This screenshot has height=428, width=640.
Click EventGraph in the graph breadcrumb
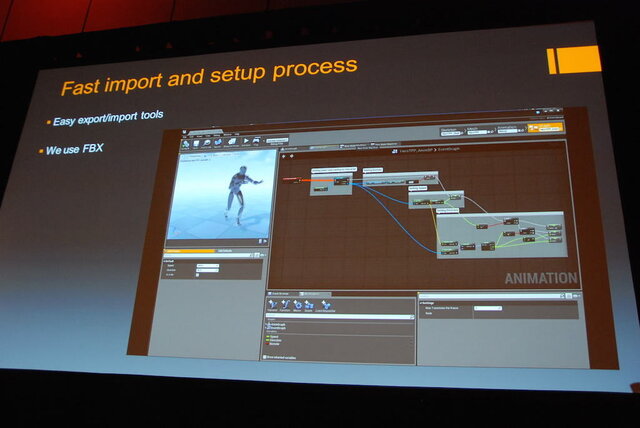pyautogui.click(x=449, y=149)
